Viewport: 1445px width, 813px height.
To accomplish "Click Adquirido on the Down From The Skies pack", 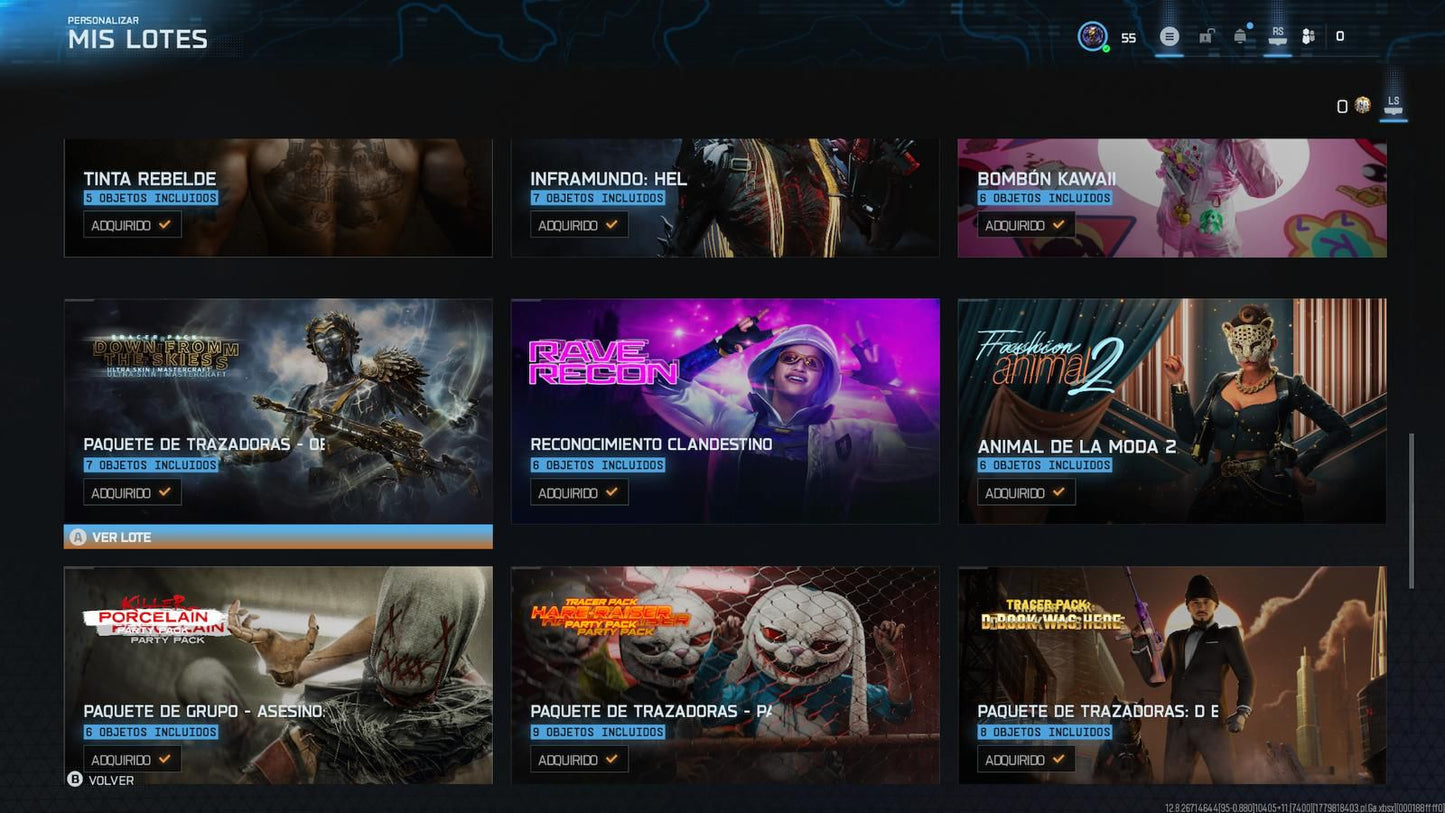I will coord(132,492).
